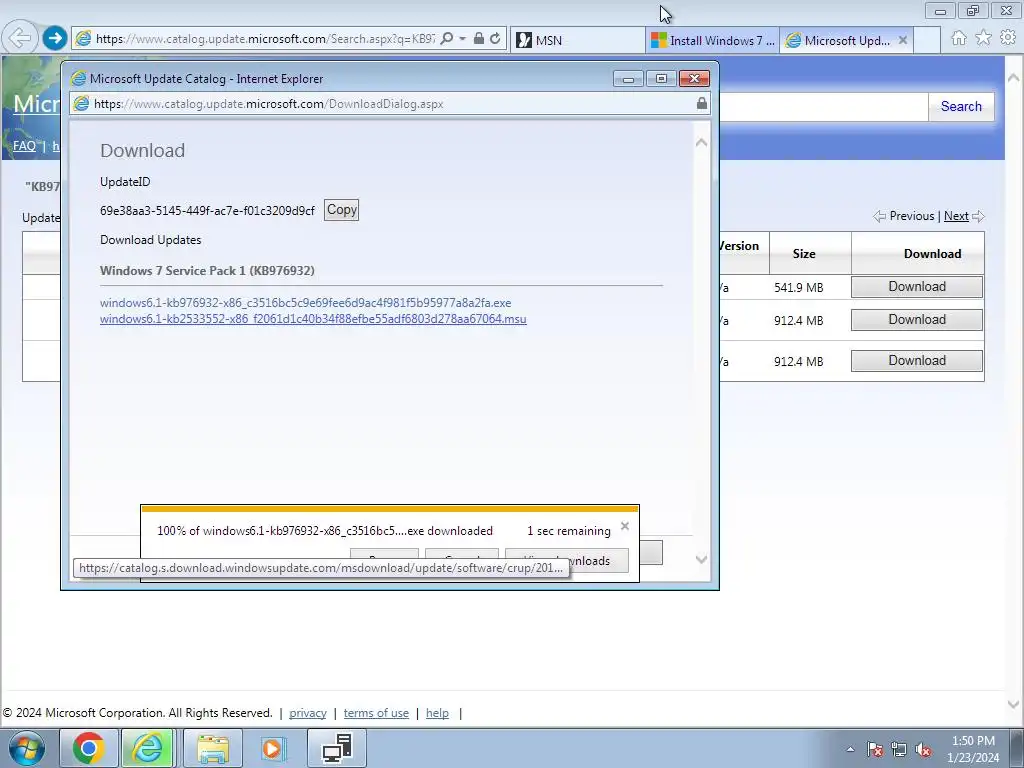
Task: Click the Internet Explorer icon in dialog title bar
Action: point(79,79)
